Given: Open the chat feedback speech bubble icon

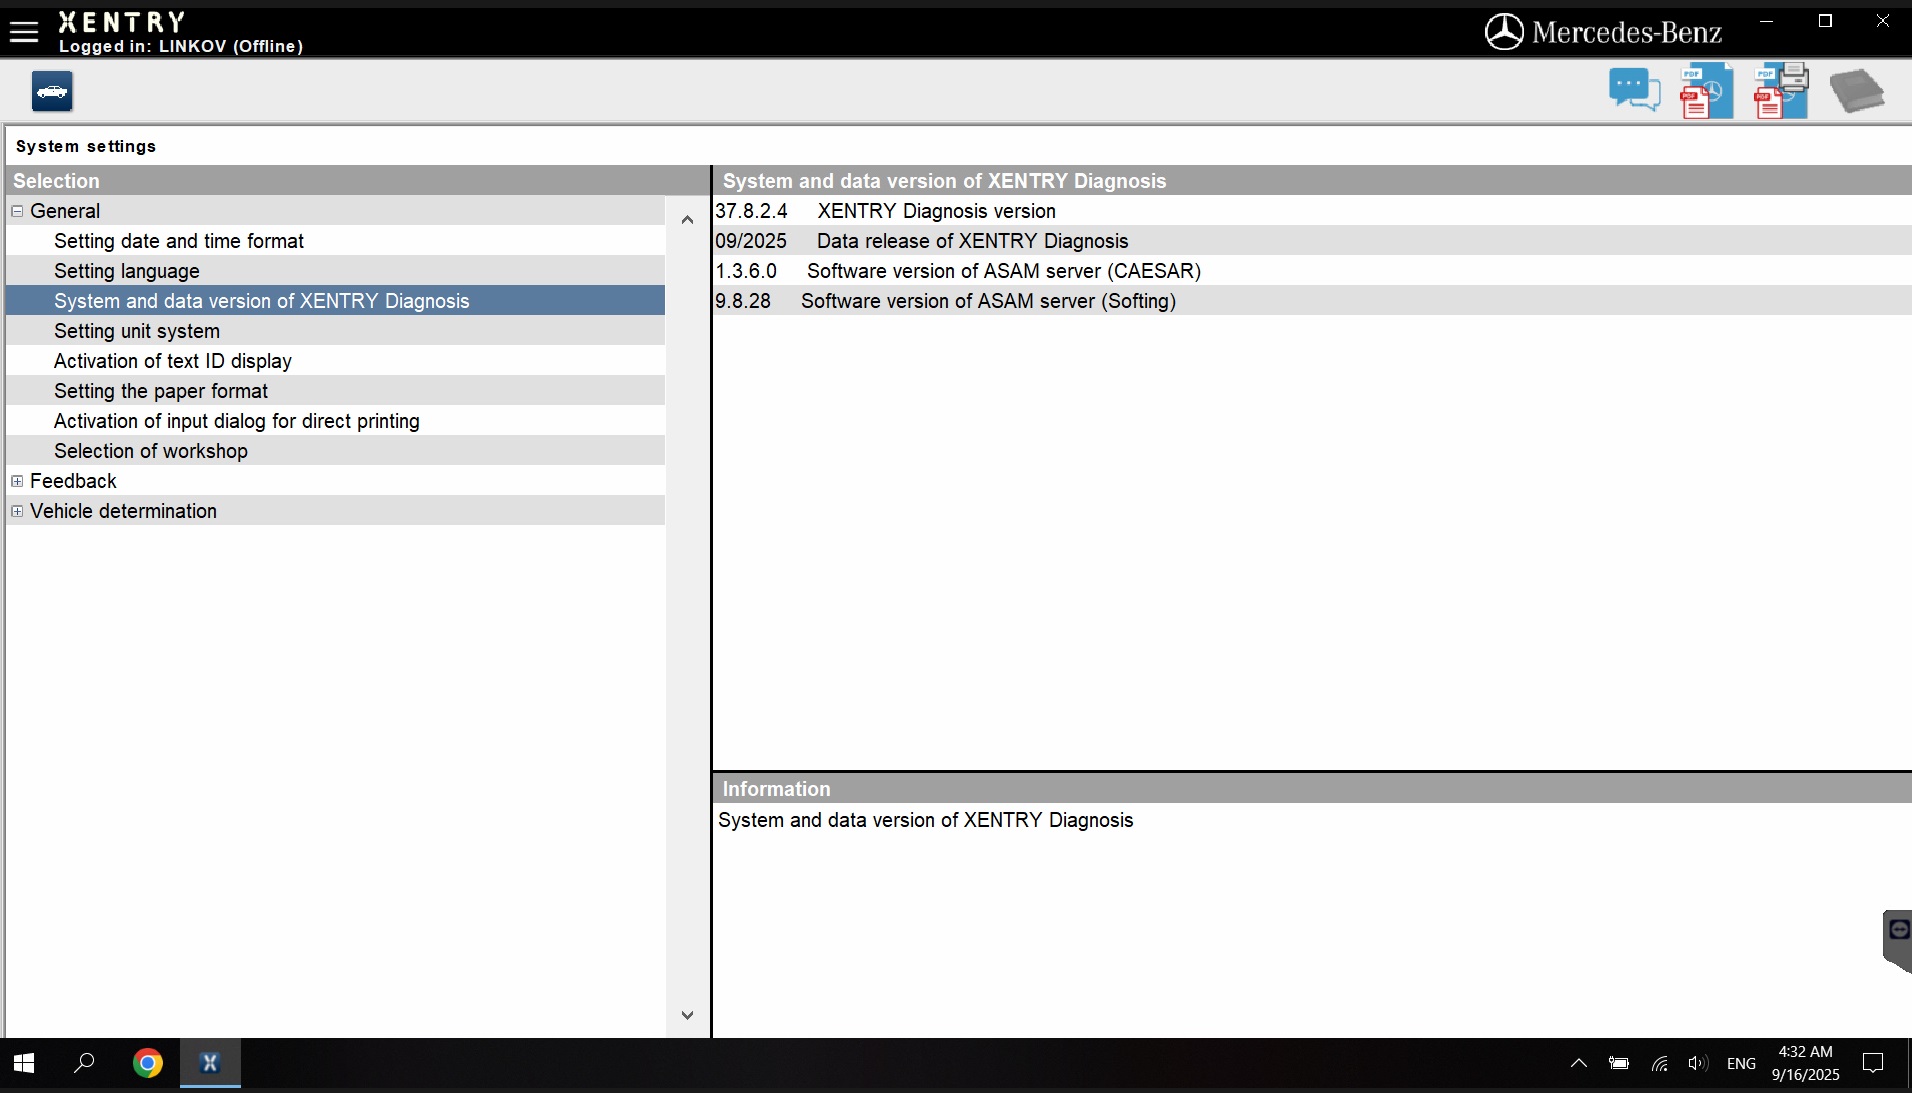Looking at the screenshot, I should (1634, 91).
